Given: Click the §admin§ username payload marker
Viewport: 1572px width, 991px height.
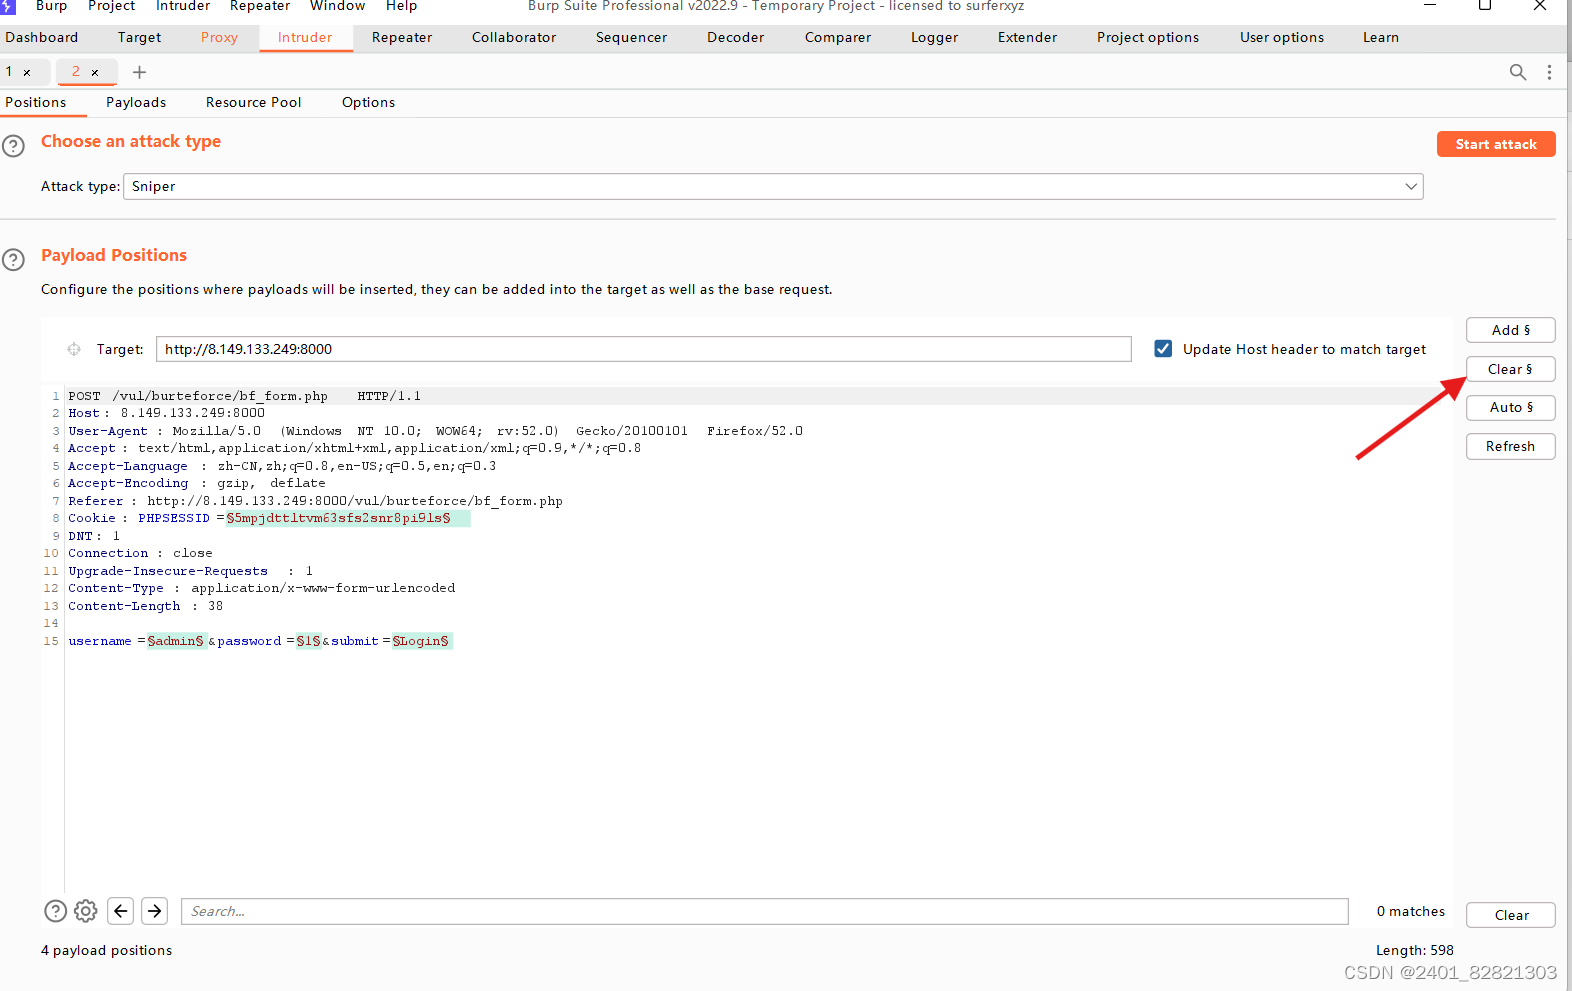Looking at the screenshot, I should [x=176, y=641].
